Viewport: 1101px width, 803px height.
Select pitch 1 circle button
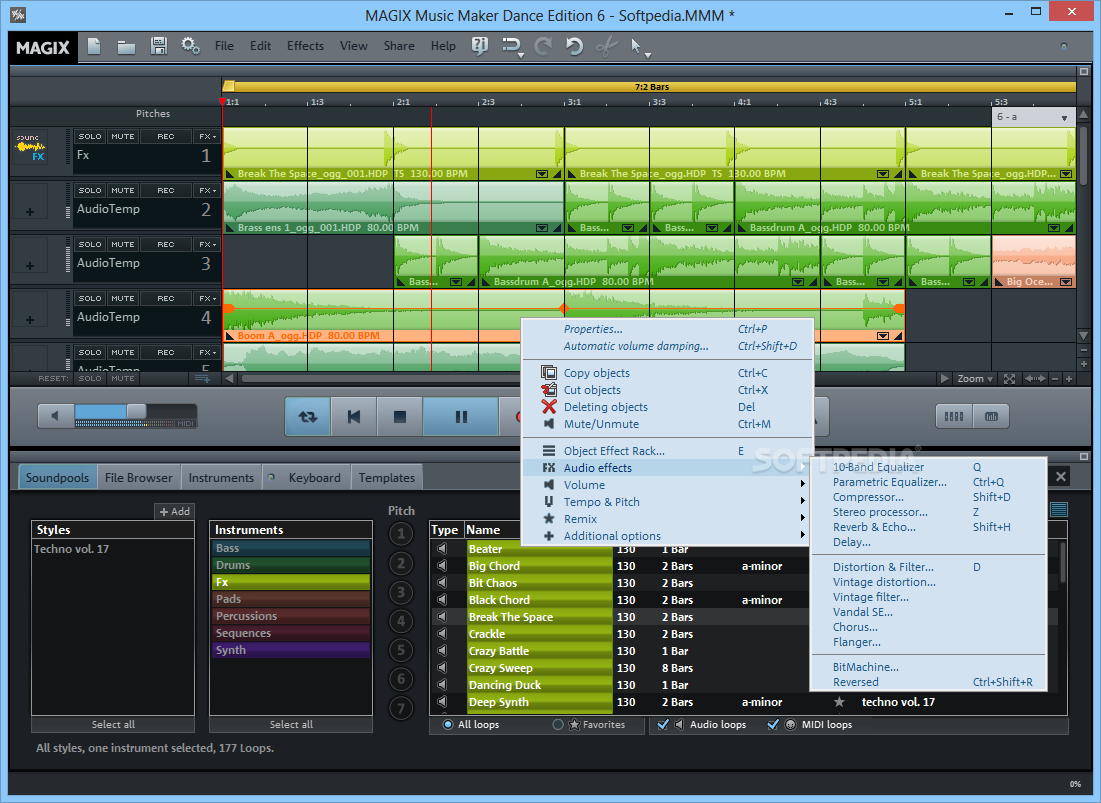[401, 534]
